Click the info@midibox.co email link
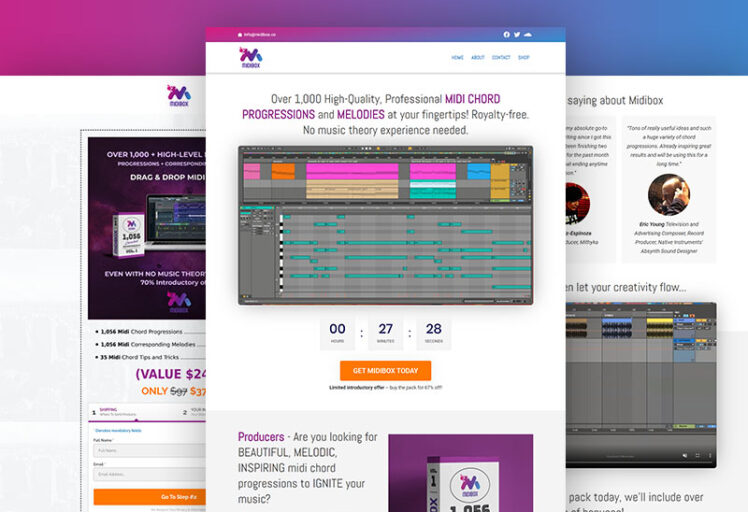This screenshot has width=748, height=512. (x=257, y=34)
